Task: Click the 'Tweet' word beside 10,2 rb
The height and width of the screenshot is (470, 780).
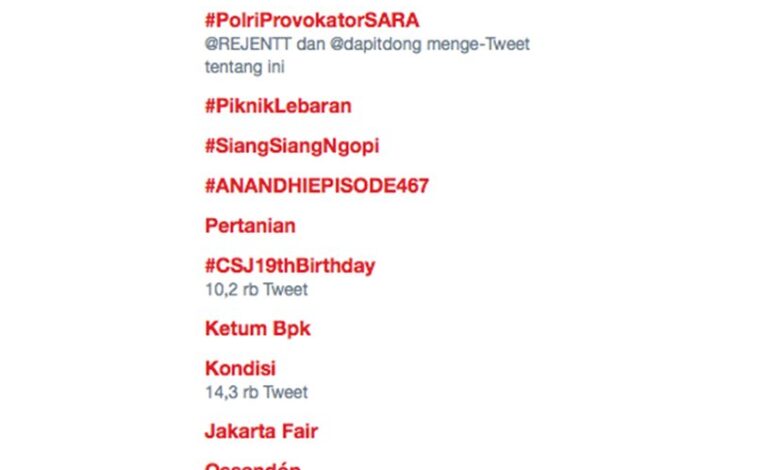Action: click(x=286, y=289)
